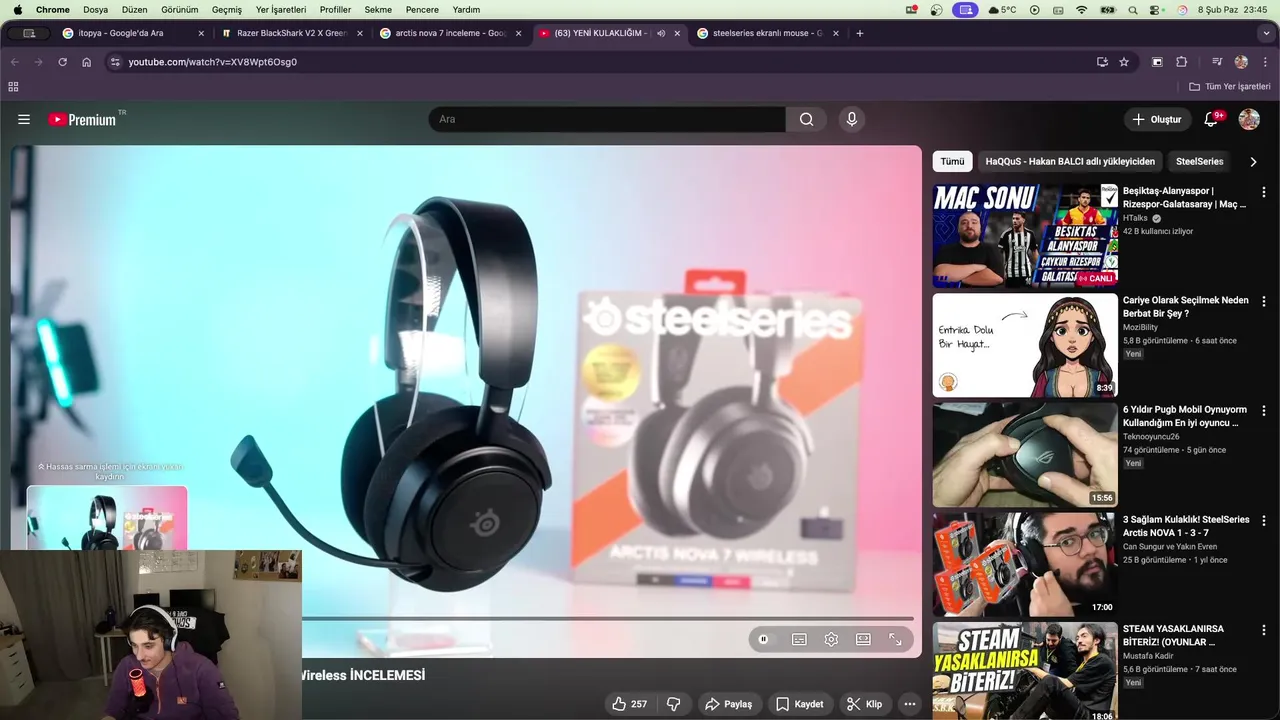
Task: Start voice search with microphone icon
Action: tap(852, 119)
